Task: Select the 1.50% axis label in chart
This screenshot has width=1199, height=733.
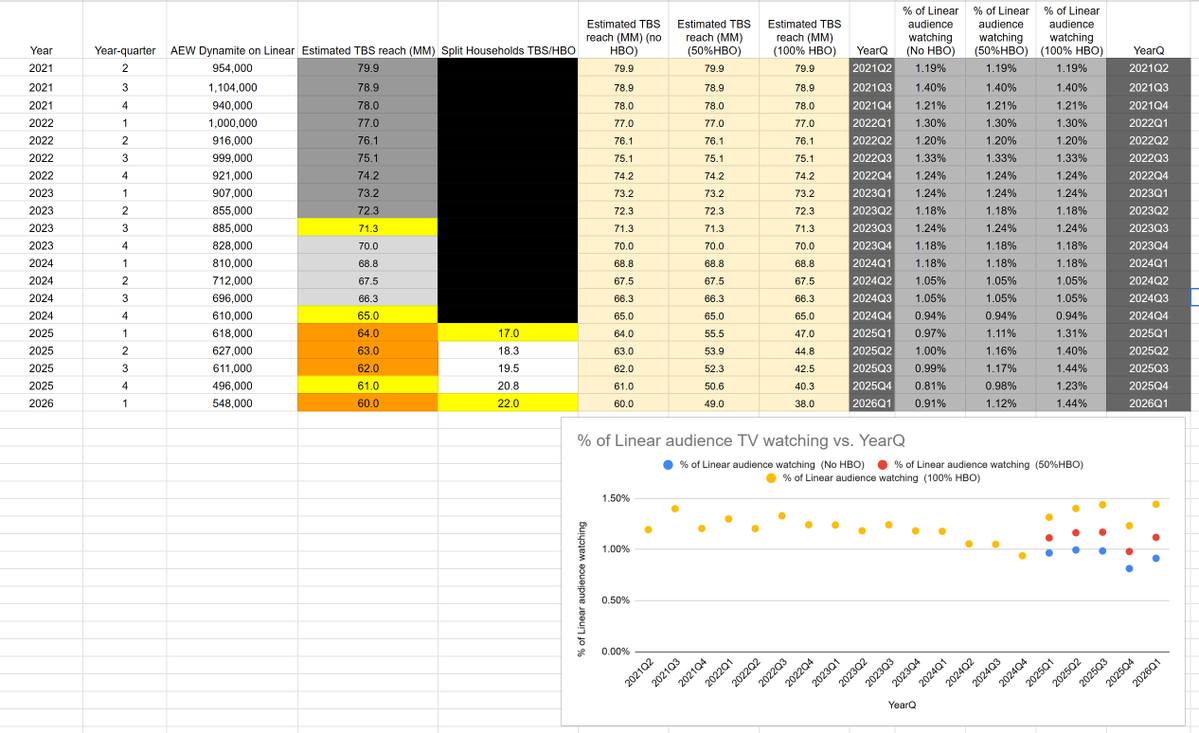Action: tap(616, 498)
